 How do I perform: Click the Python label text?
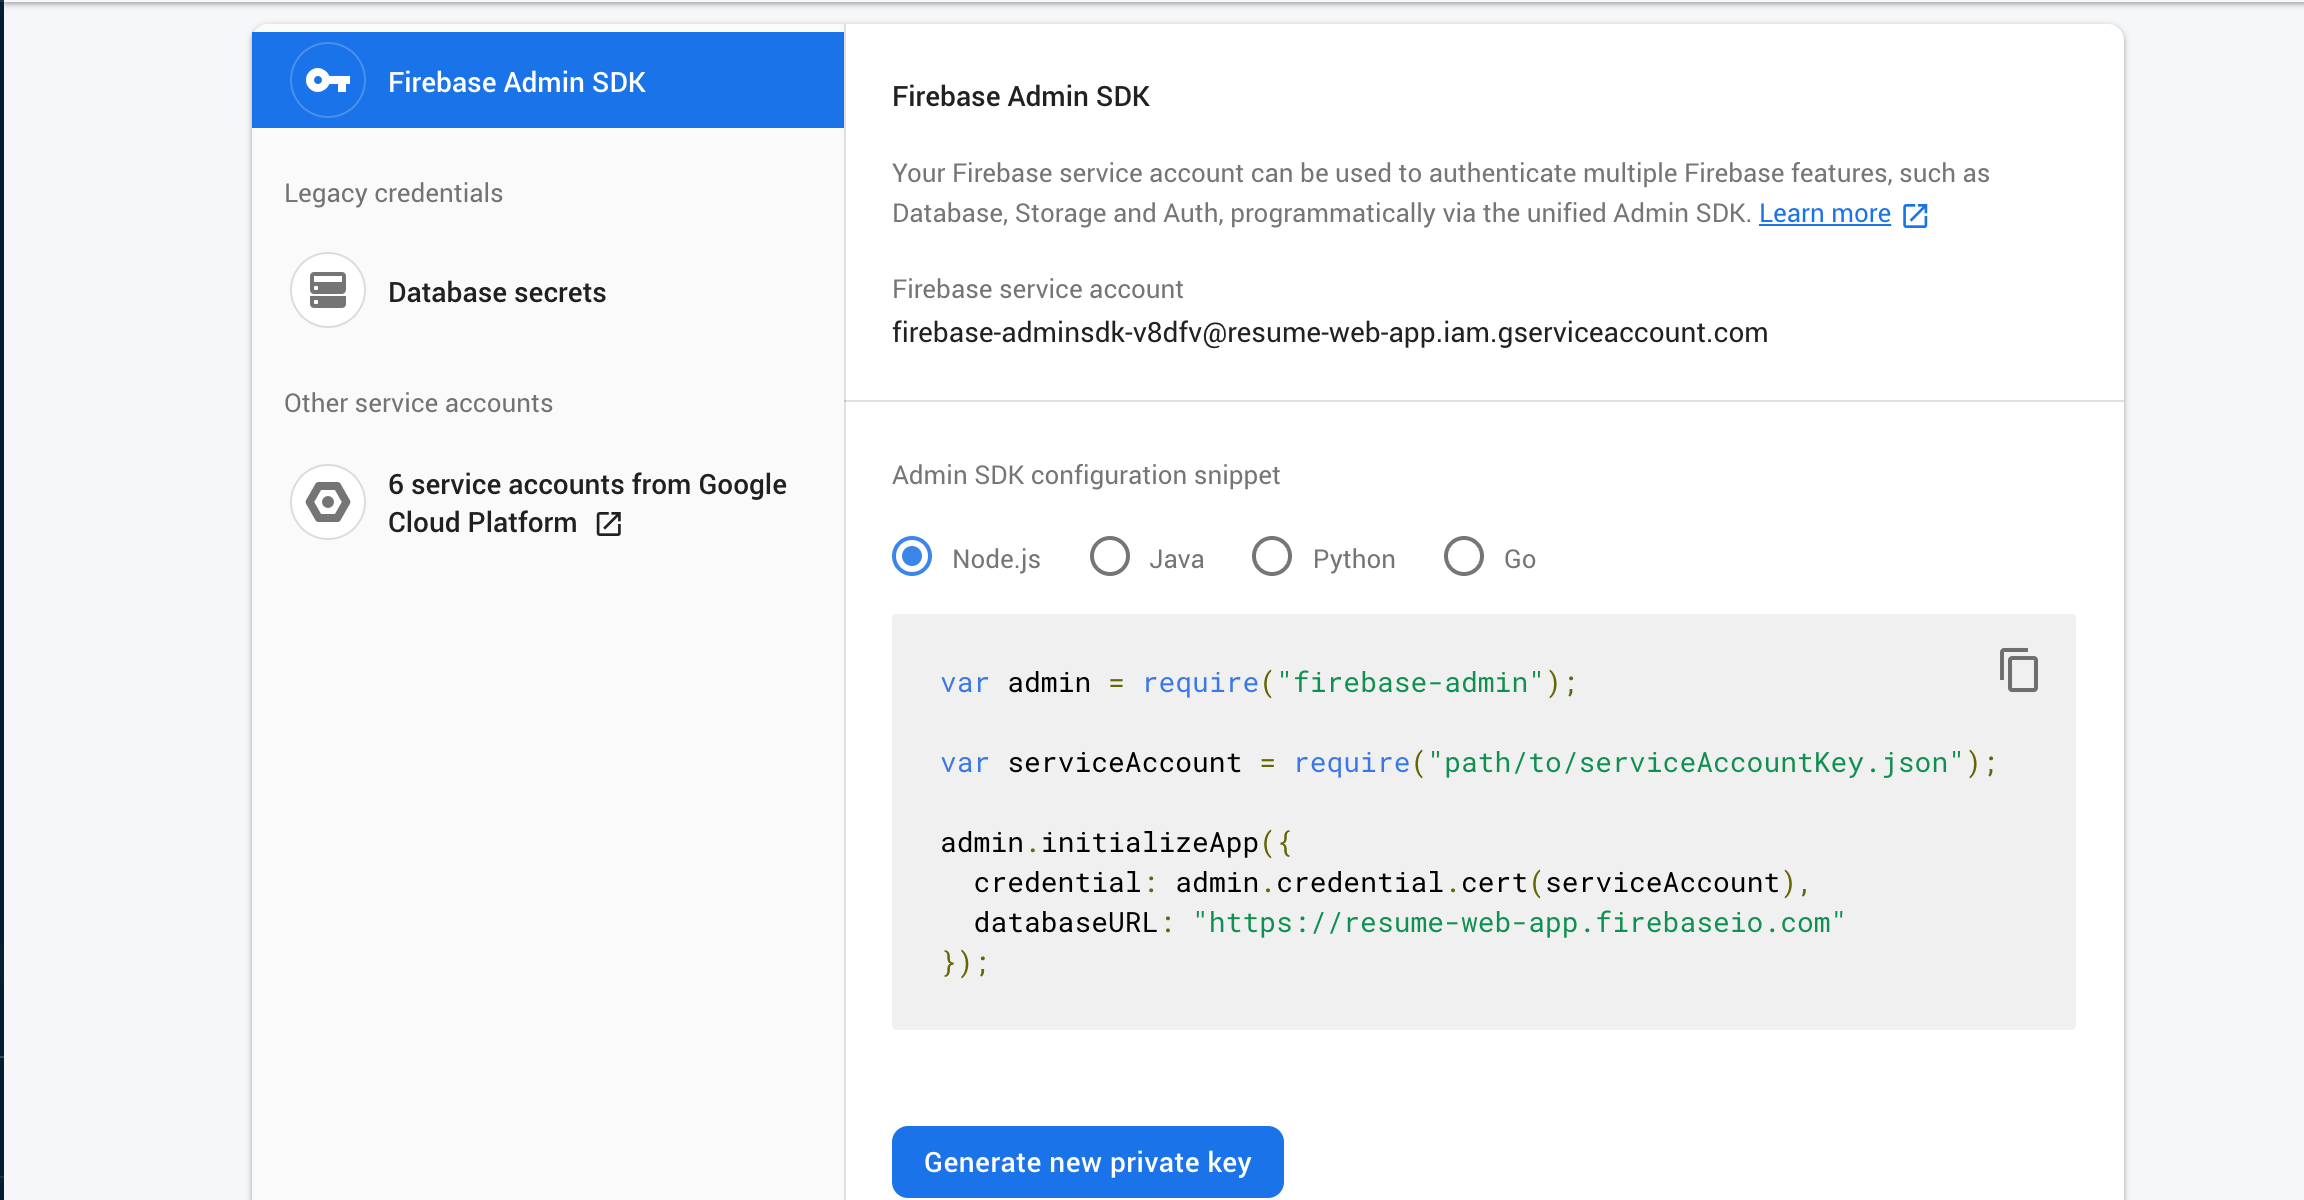click(1353, 559)
